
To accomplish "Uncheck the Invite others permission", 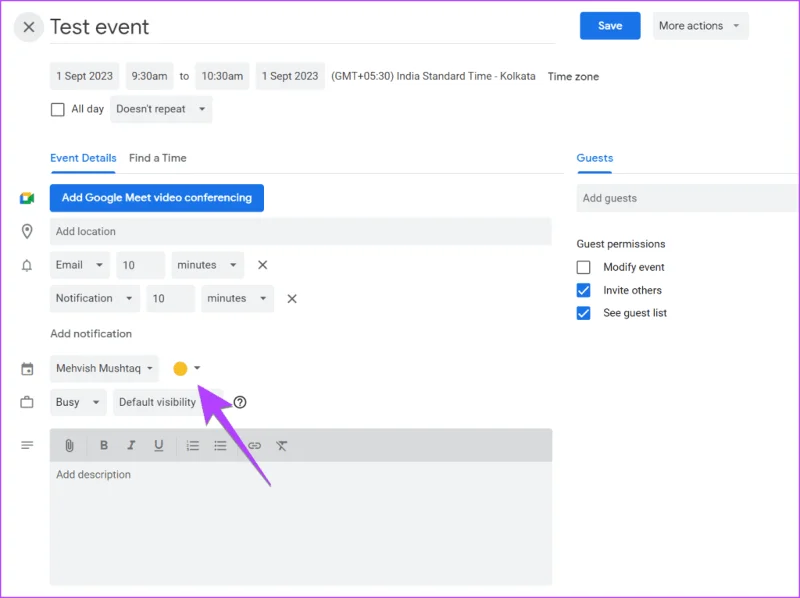I will click(x=583, y=290).
